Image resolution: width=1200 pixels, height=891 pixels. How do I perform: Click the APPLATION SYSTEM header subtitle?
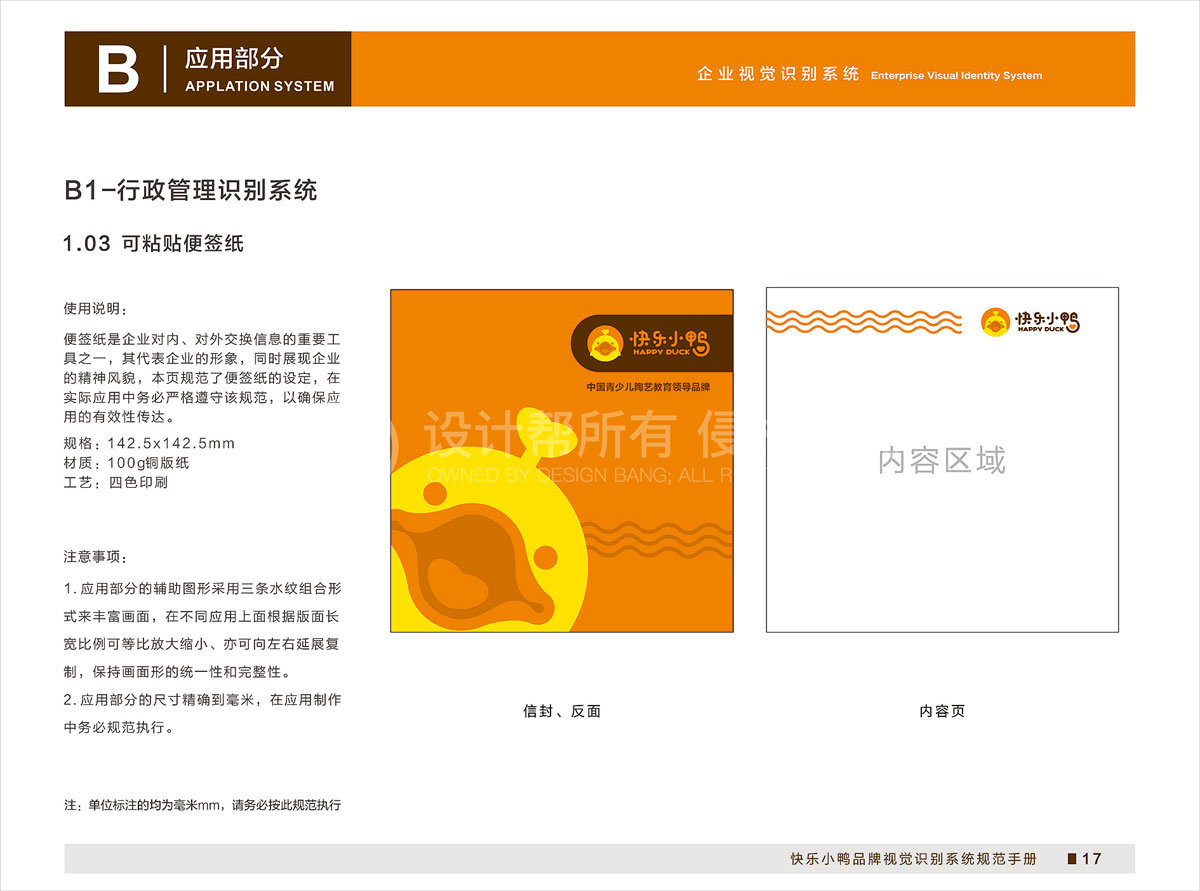point(260,86)
